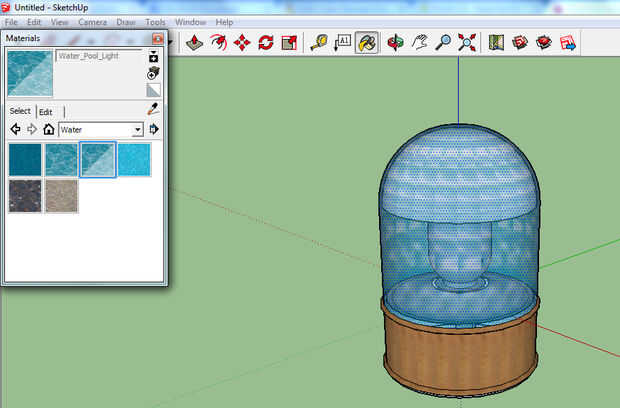620x408 pixels.
Task: Open the Water material library dropdown
Action: [x=137, y=129]
